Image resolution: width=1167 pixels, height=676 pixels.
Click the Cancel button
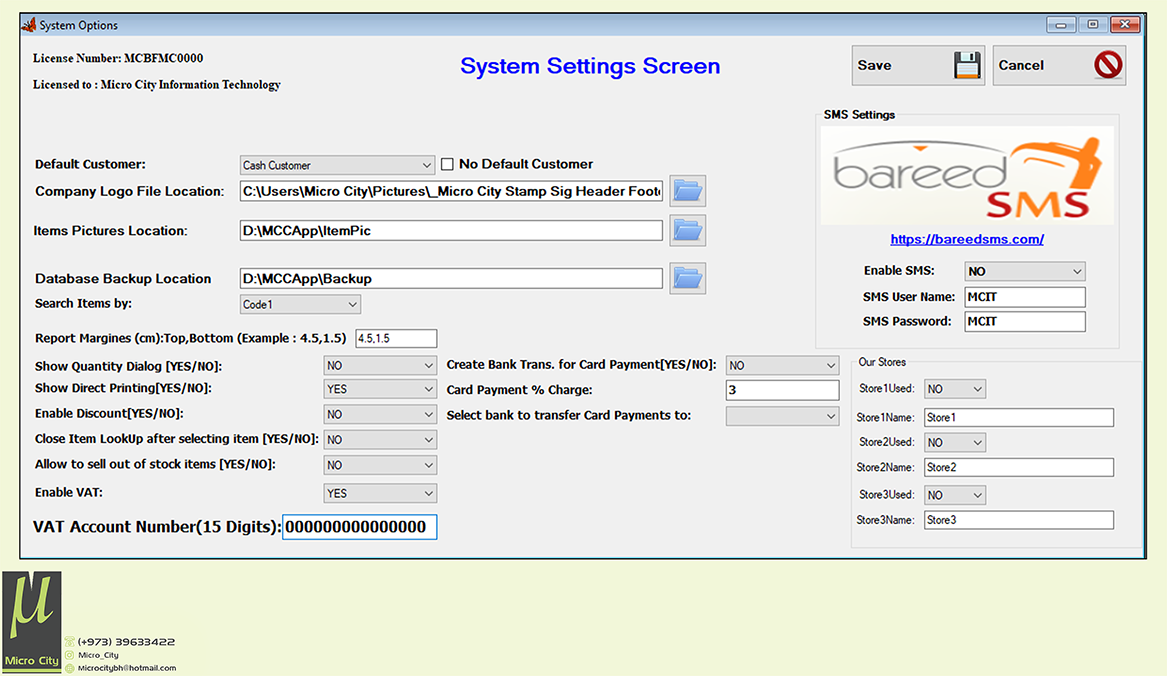1059,66
